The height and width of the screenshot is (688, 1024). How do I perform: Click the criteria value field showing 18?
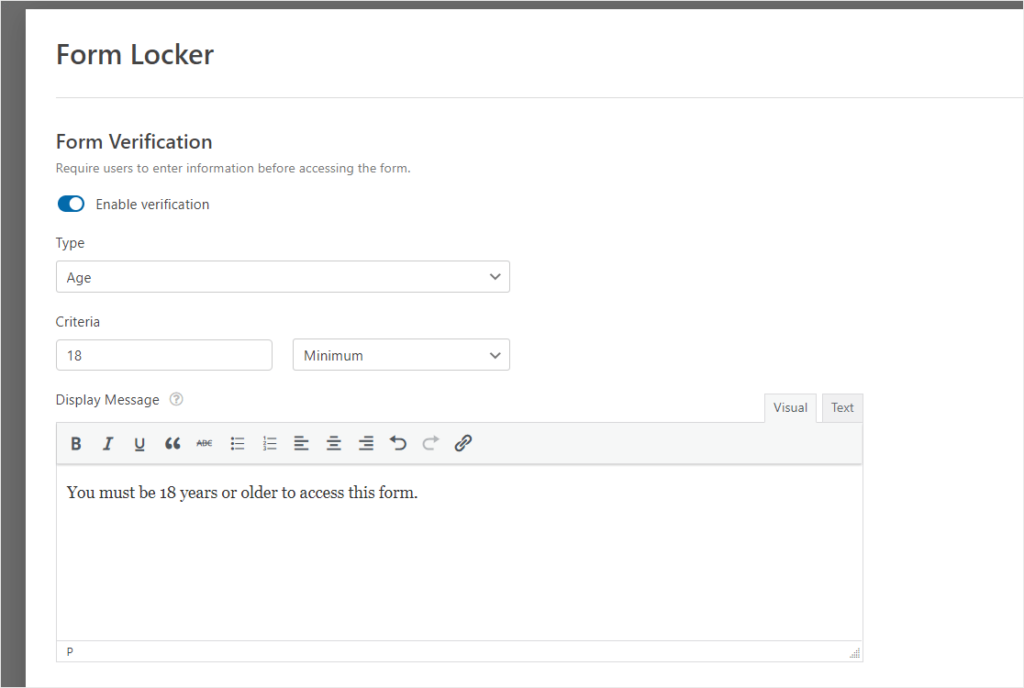pos(163,354)
